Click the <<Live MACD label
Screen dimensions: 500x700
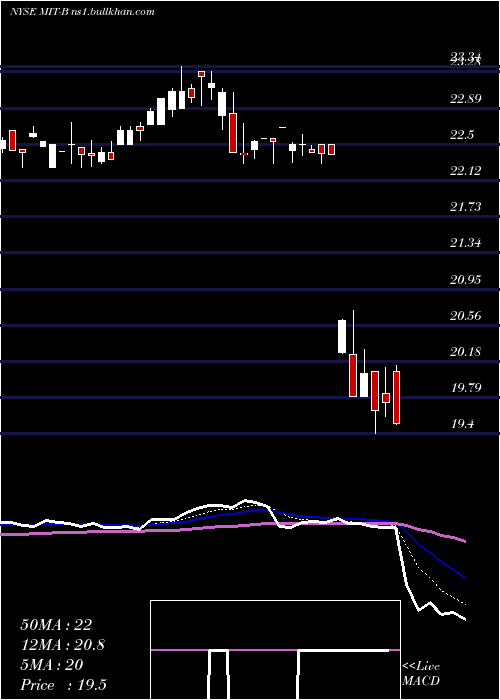pyautogui.click(x=421, y=674)
